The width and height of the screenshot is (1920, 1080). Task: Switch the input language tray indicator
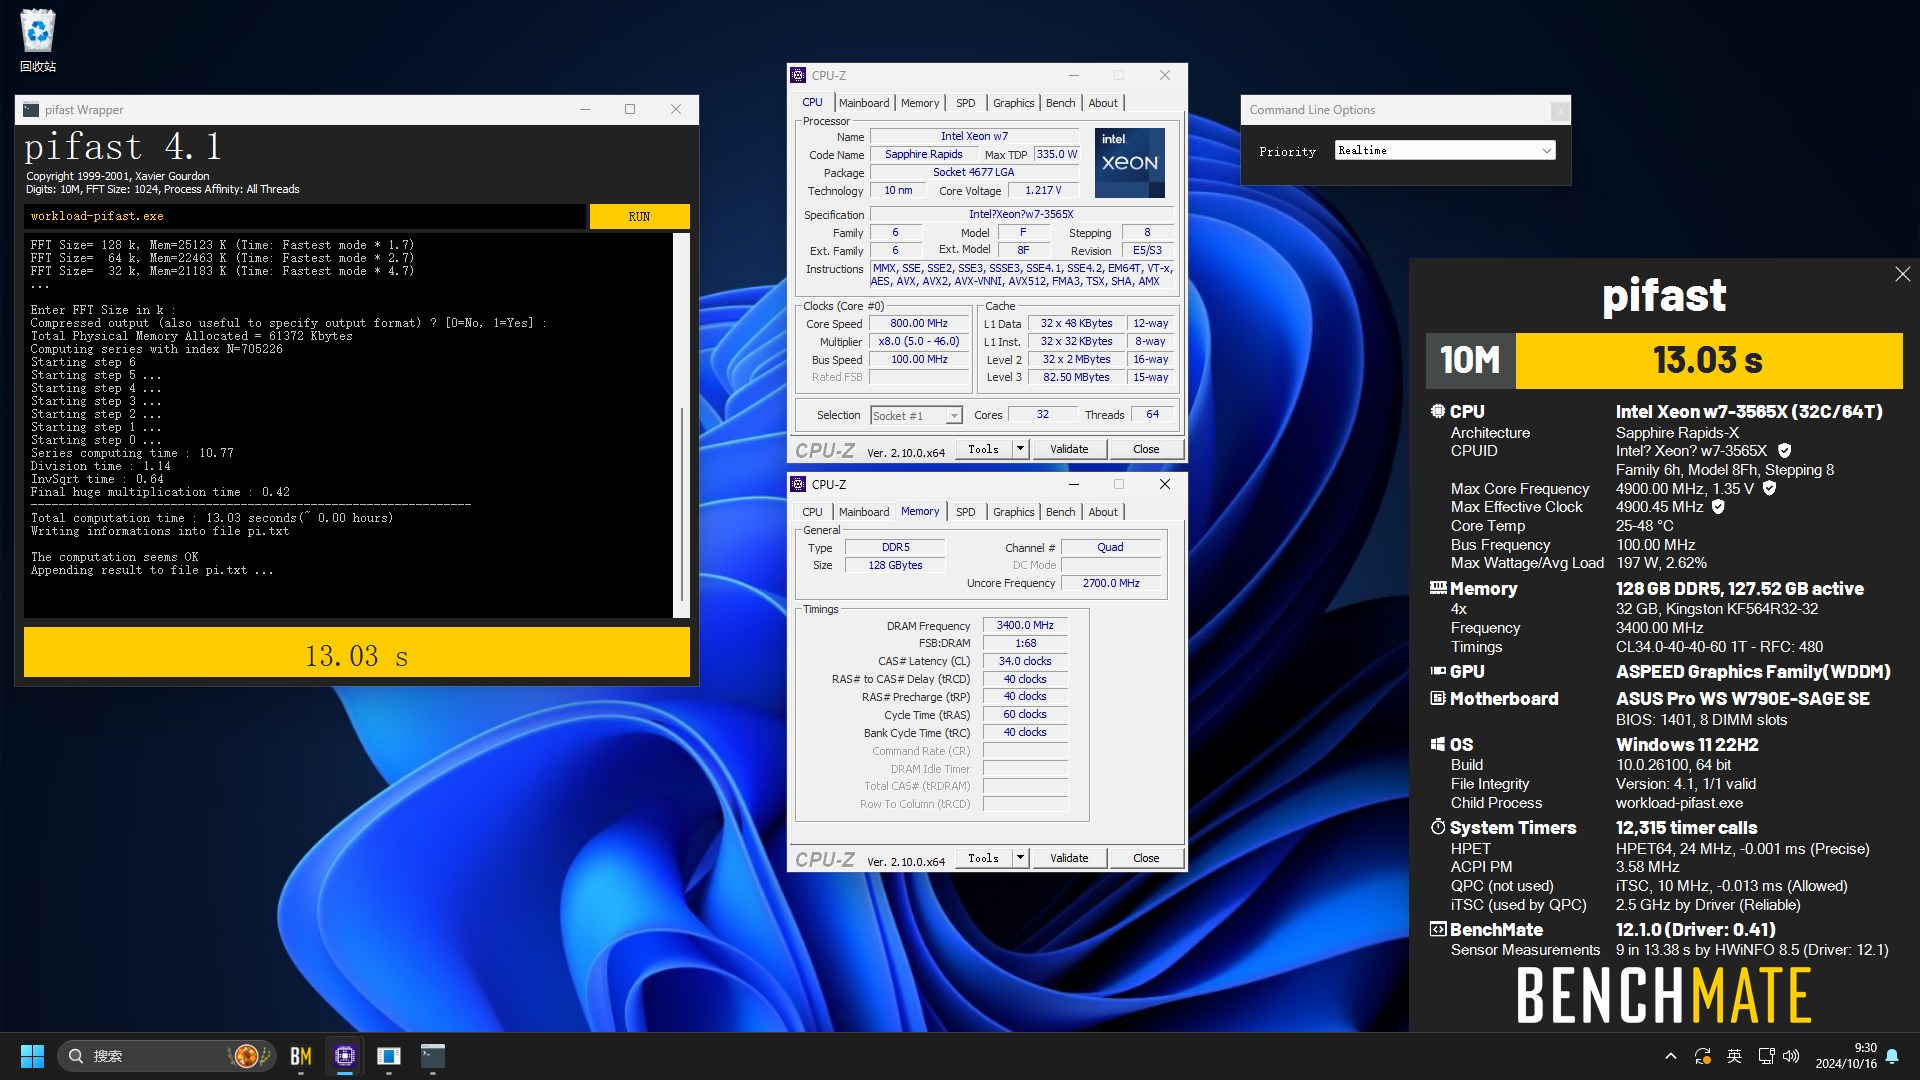[1735, 1056]
